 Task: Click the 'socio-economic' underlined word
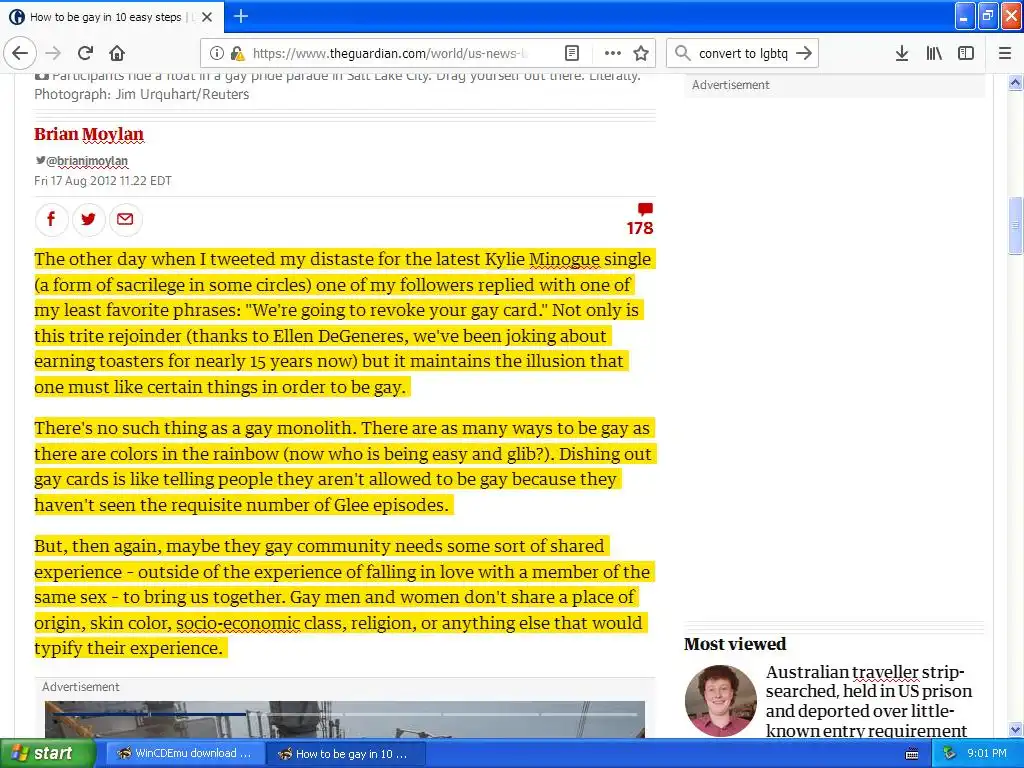pyautogui.click(x=238, y=623)
